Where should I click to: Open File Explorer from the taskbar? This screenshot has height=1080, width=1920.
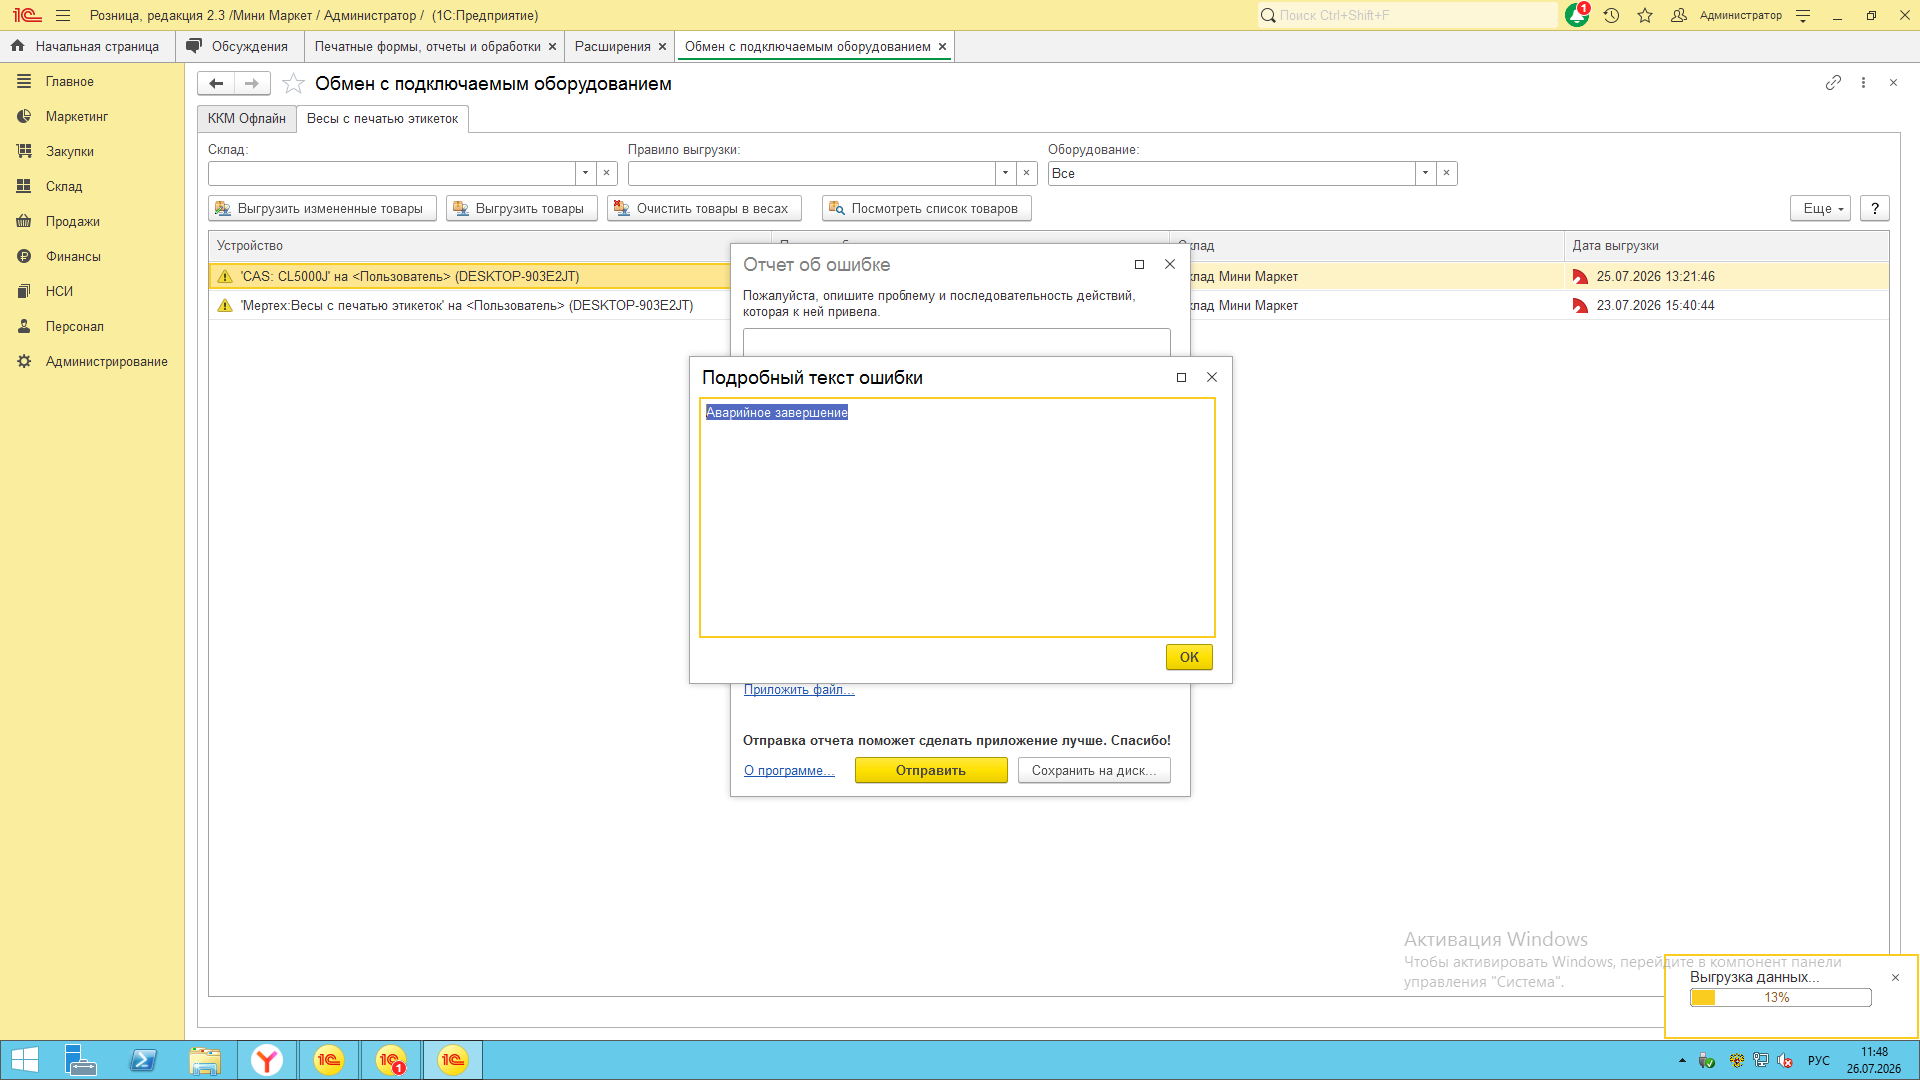click(205, 1060)
